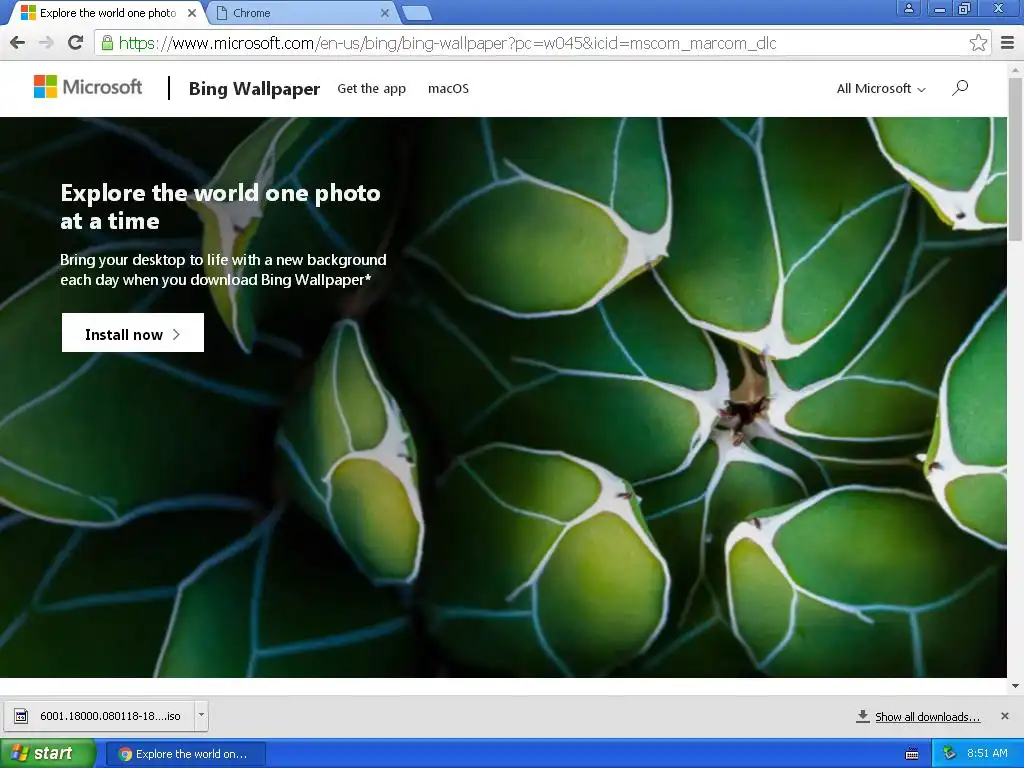This screenshot has height=768, width=1024.
Task: Click the ISO file icon in downloads bar
Action: (x=21, y=716)
